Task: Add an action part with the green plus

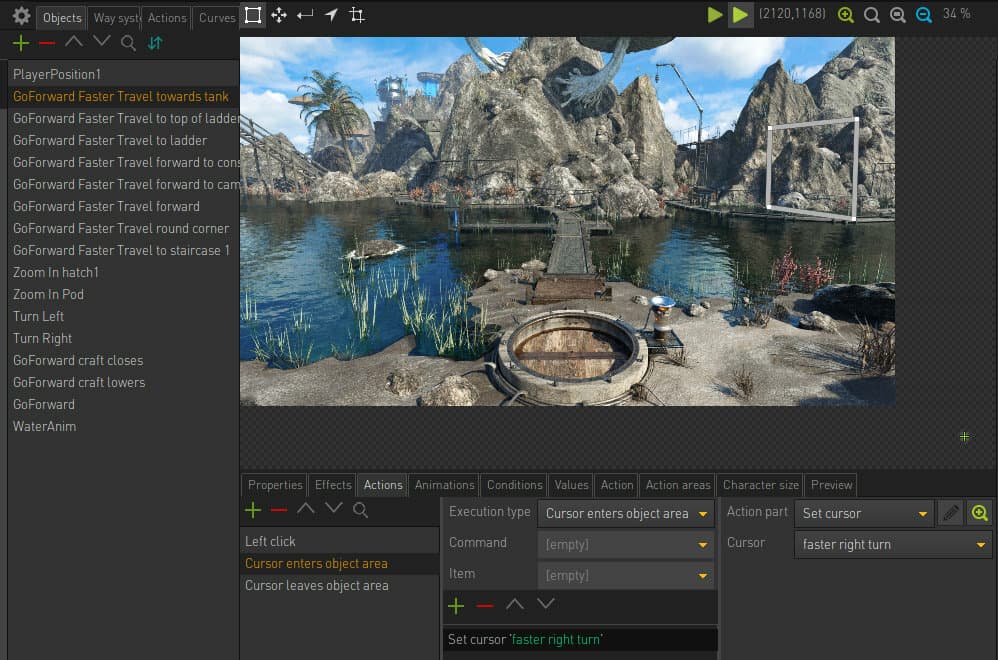Action: coord(456,605)
